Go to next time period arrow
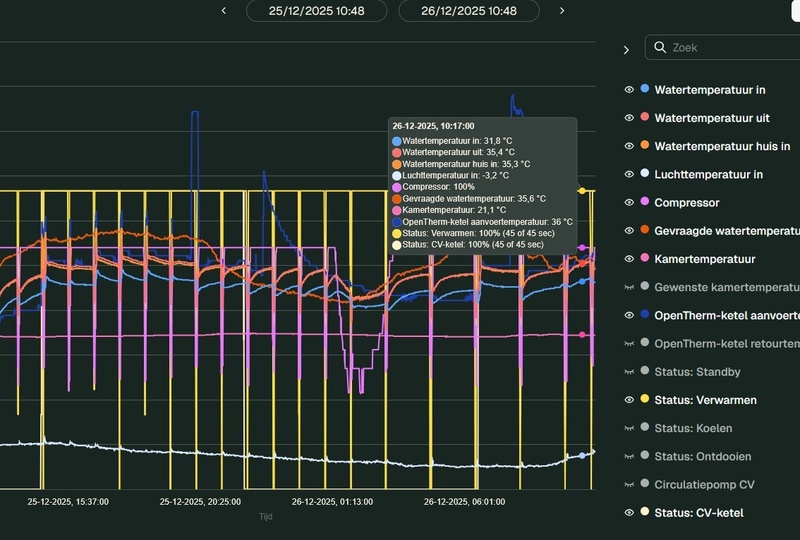Screen dimensions: 800x540 click(562, 11)
